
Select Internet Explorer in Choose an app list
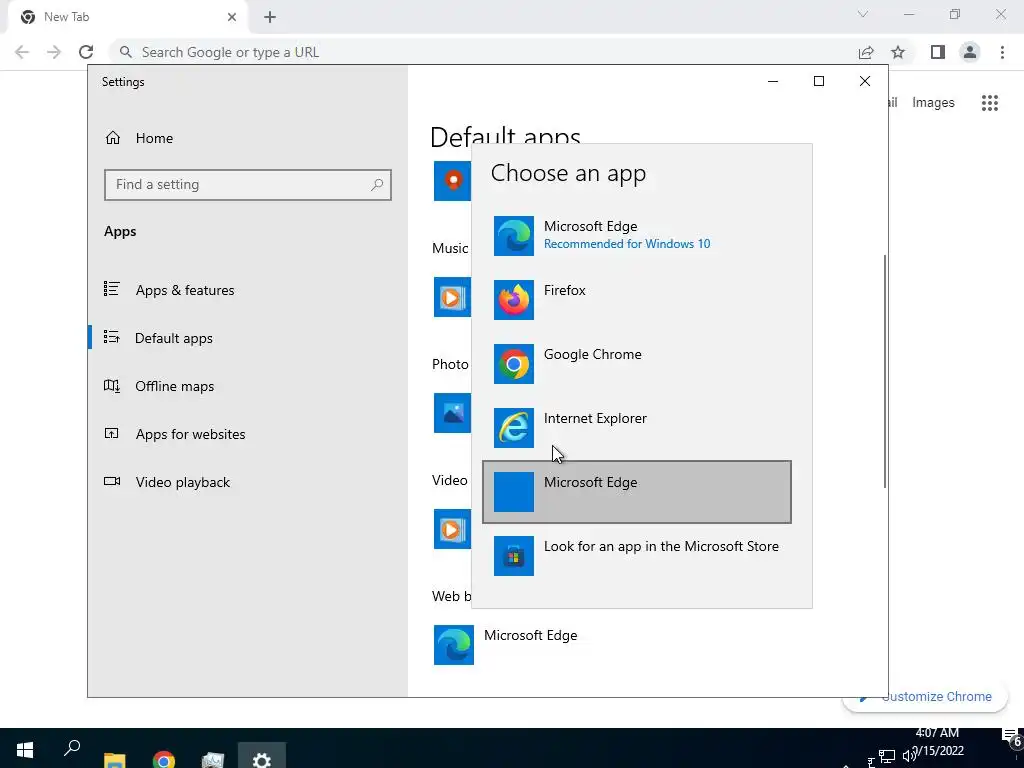(637, 428)
